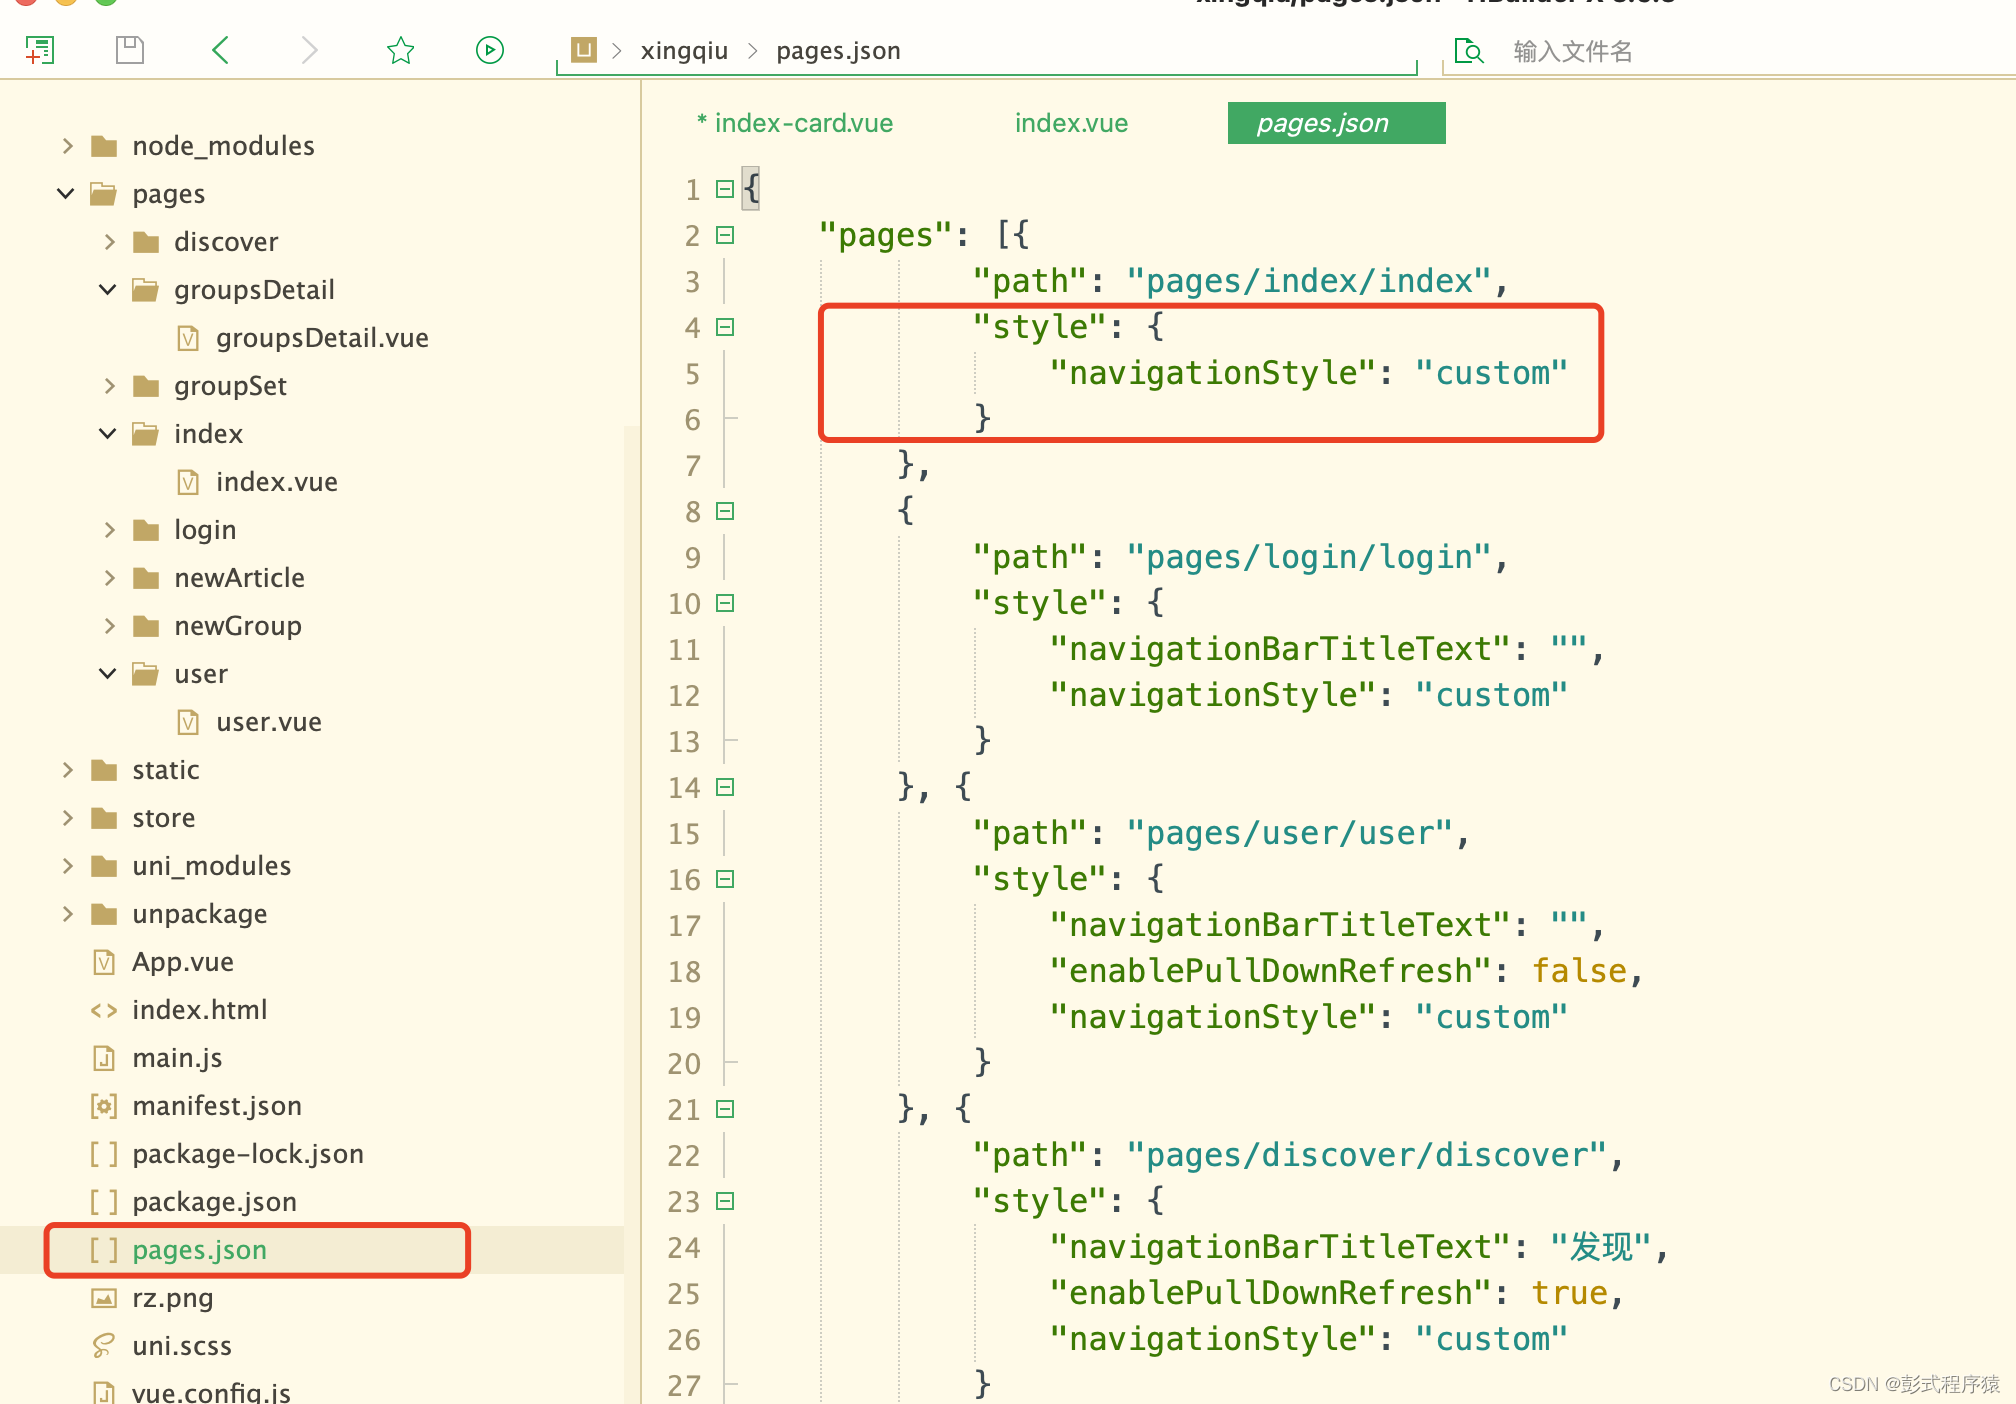Open manifest.json in the file tree

pyautogui.click(x=217, y=1106)
